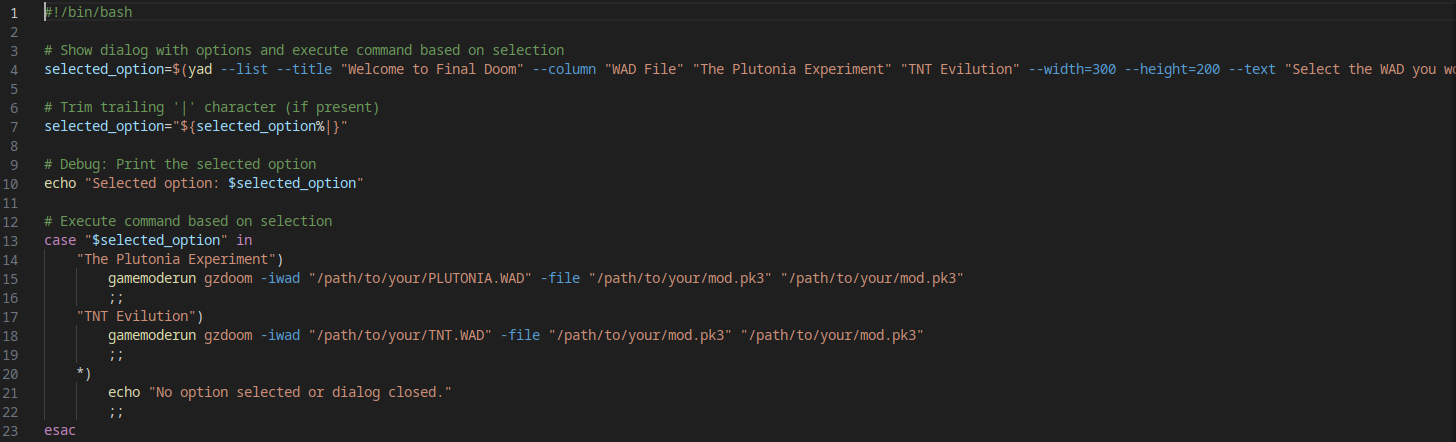Click line number 1 in the gutter
Viewport: 1456px width, 442px height.
[x=14, y=12]
